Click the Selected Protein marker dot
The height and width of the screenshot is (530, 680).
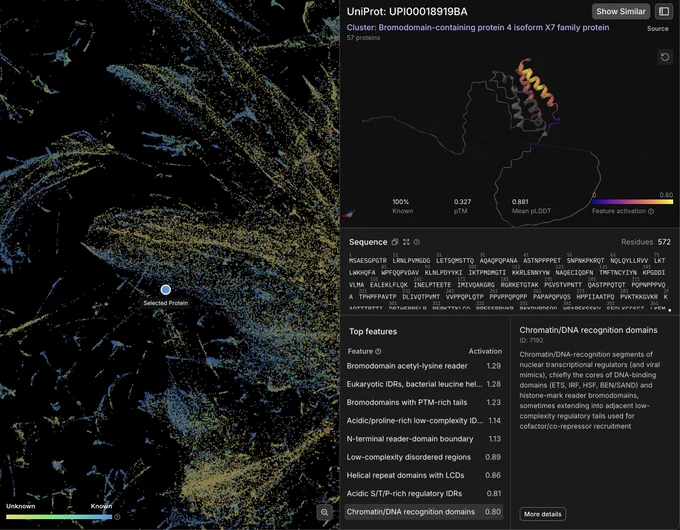click(x=165, y=290)
